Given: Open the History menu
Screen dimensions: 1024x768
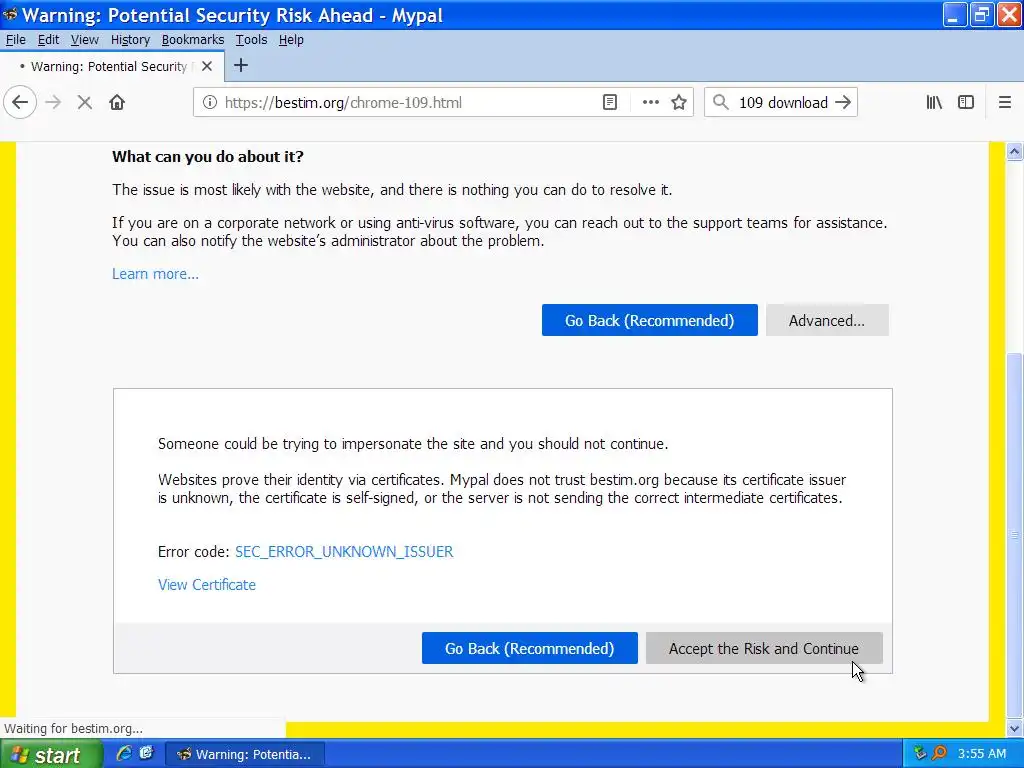Looking at the screenshot, I should [x=130, y=40].
